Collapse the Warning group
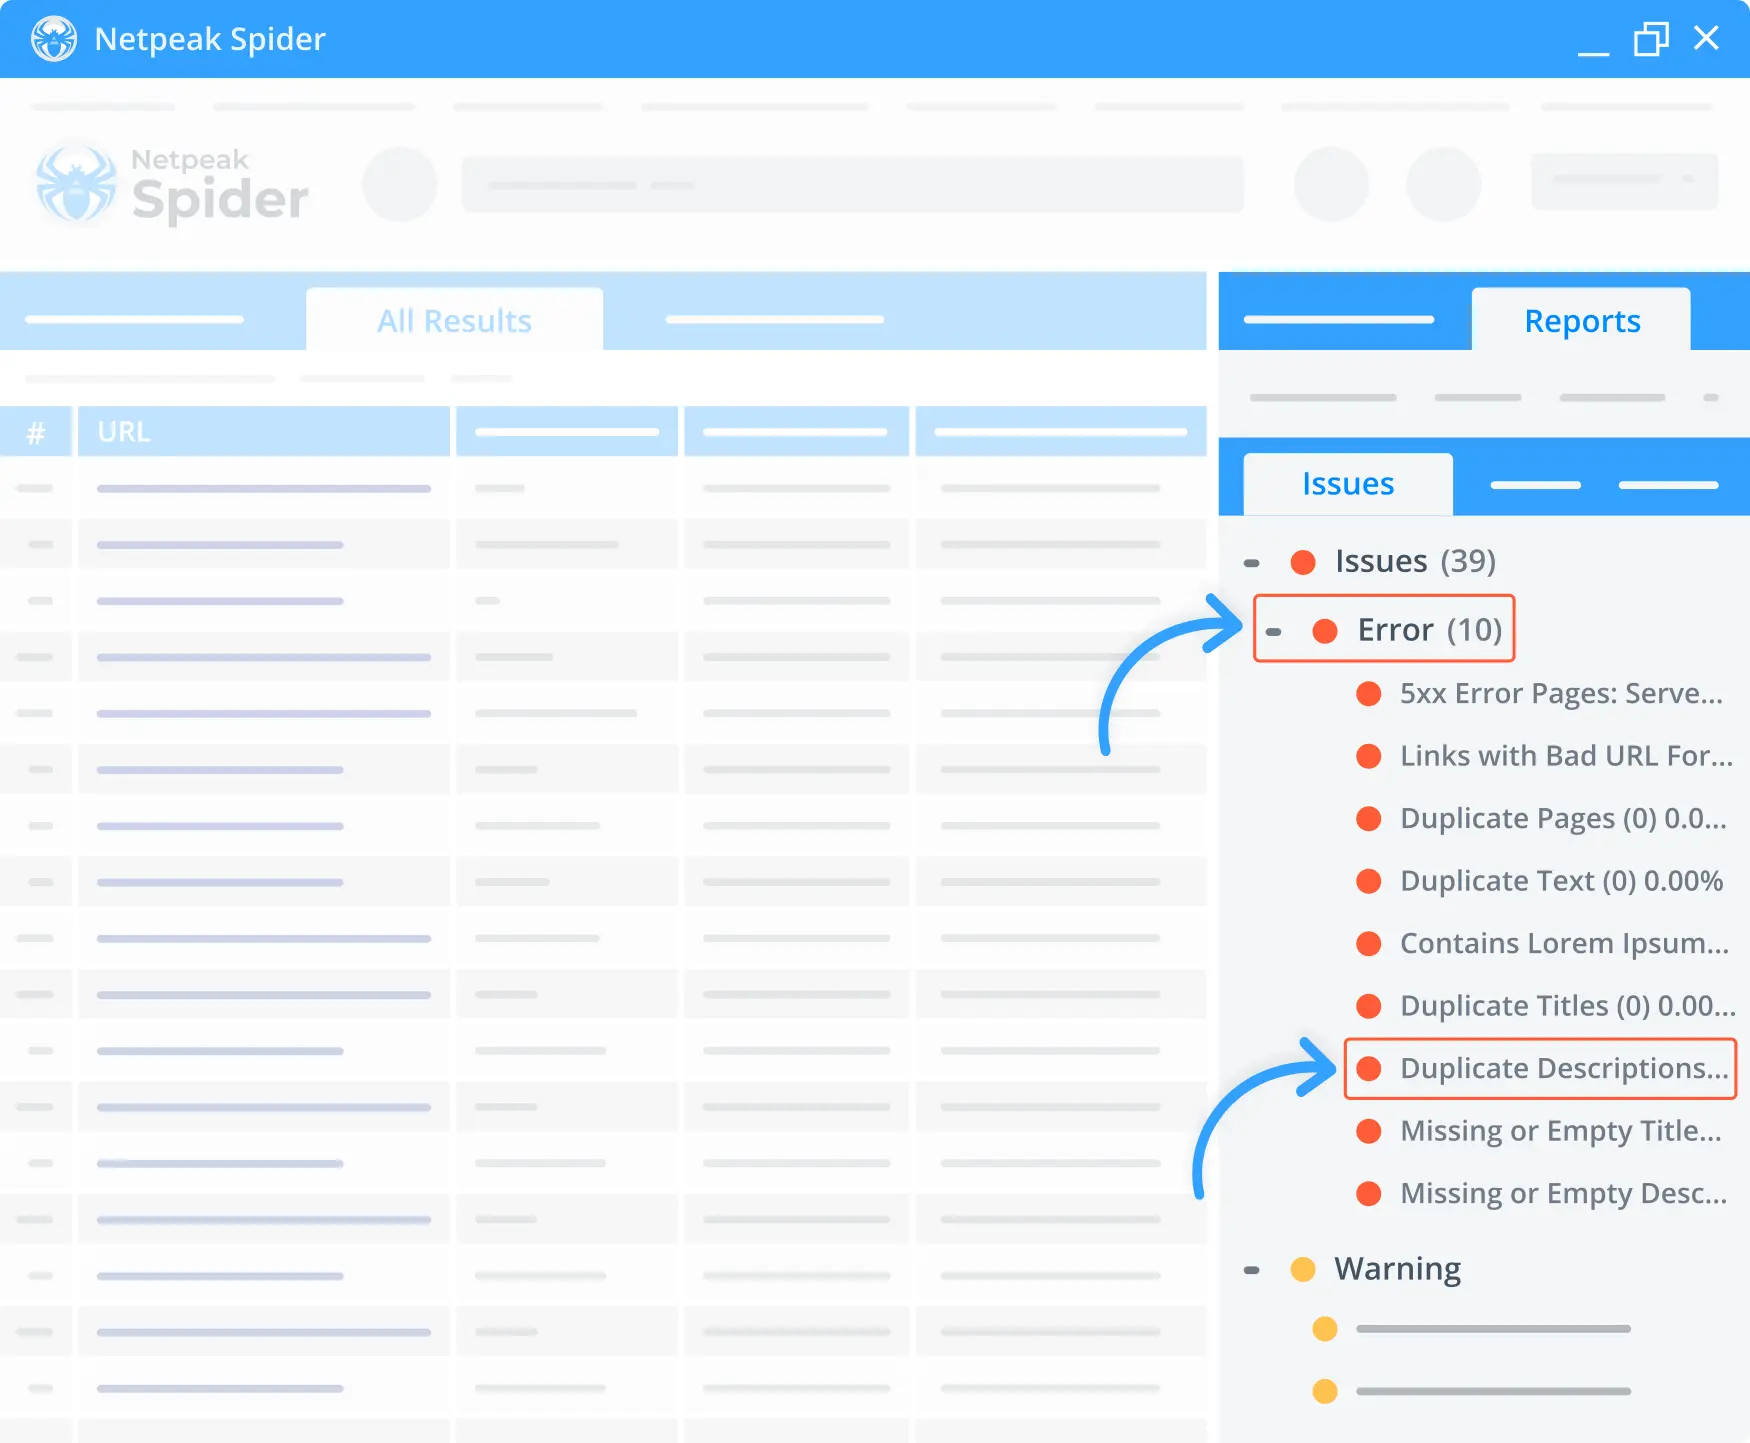 (1251, 1270)
